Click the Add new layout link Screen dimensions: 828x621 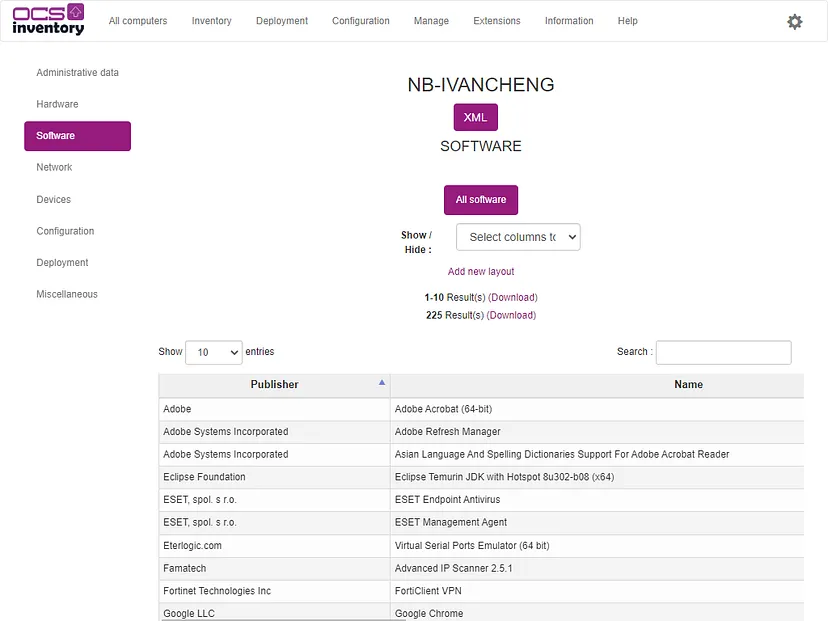click(x=481, y=271)
